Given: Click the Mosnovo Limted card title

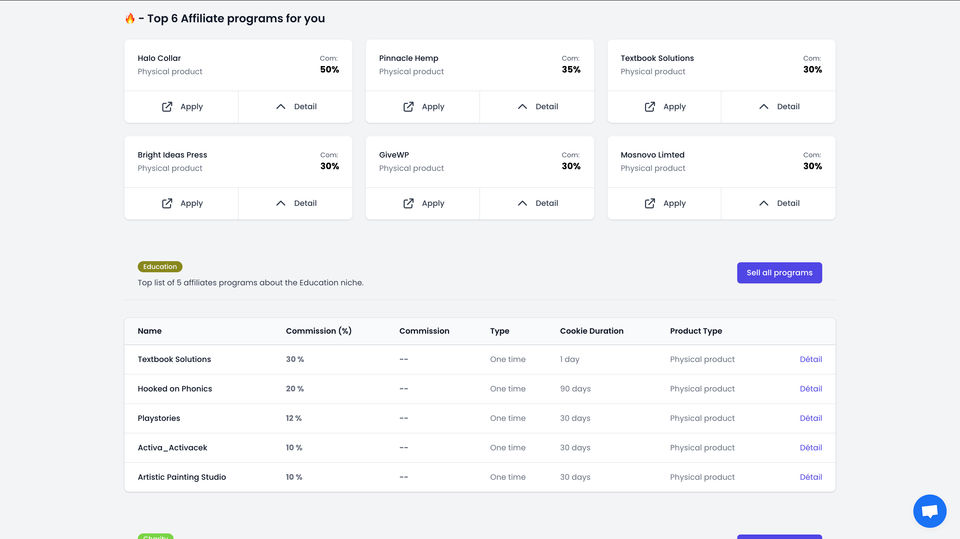Looking at the screenshot, I should [652, 155].
